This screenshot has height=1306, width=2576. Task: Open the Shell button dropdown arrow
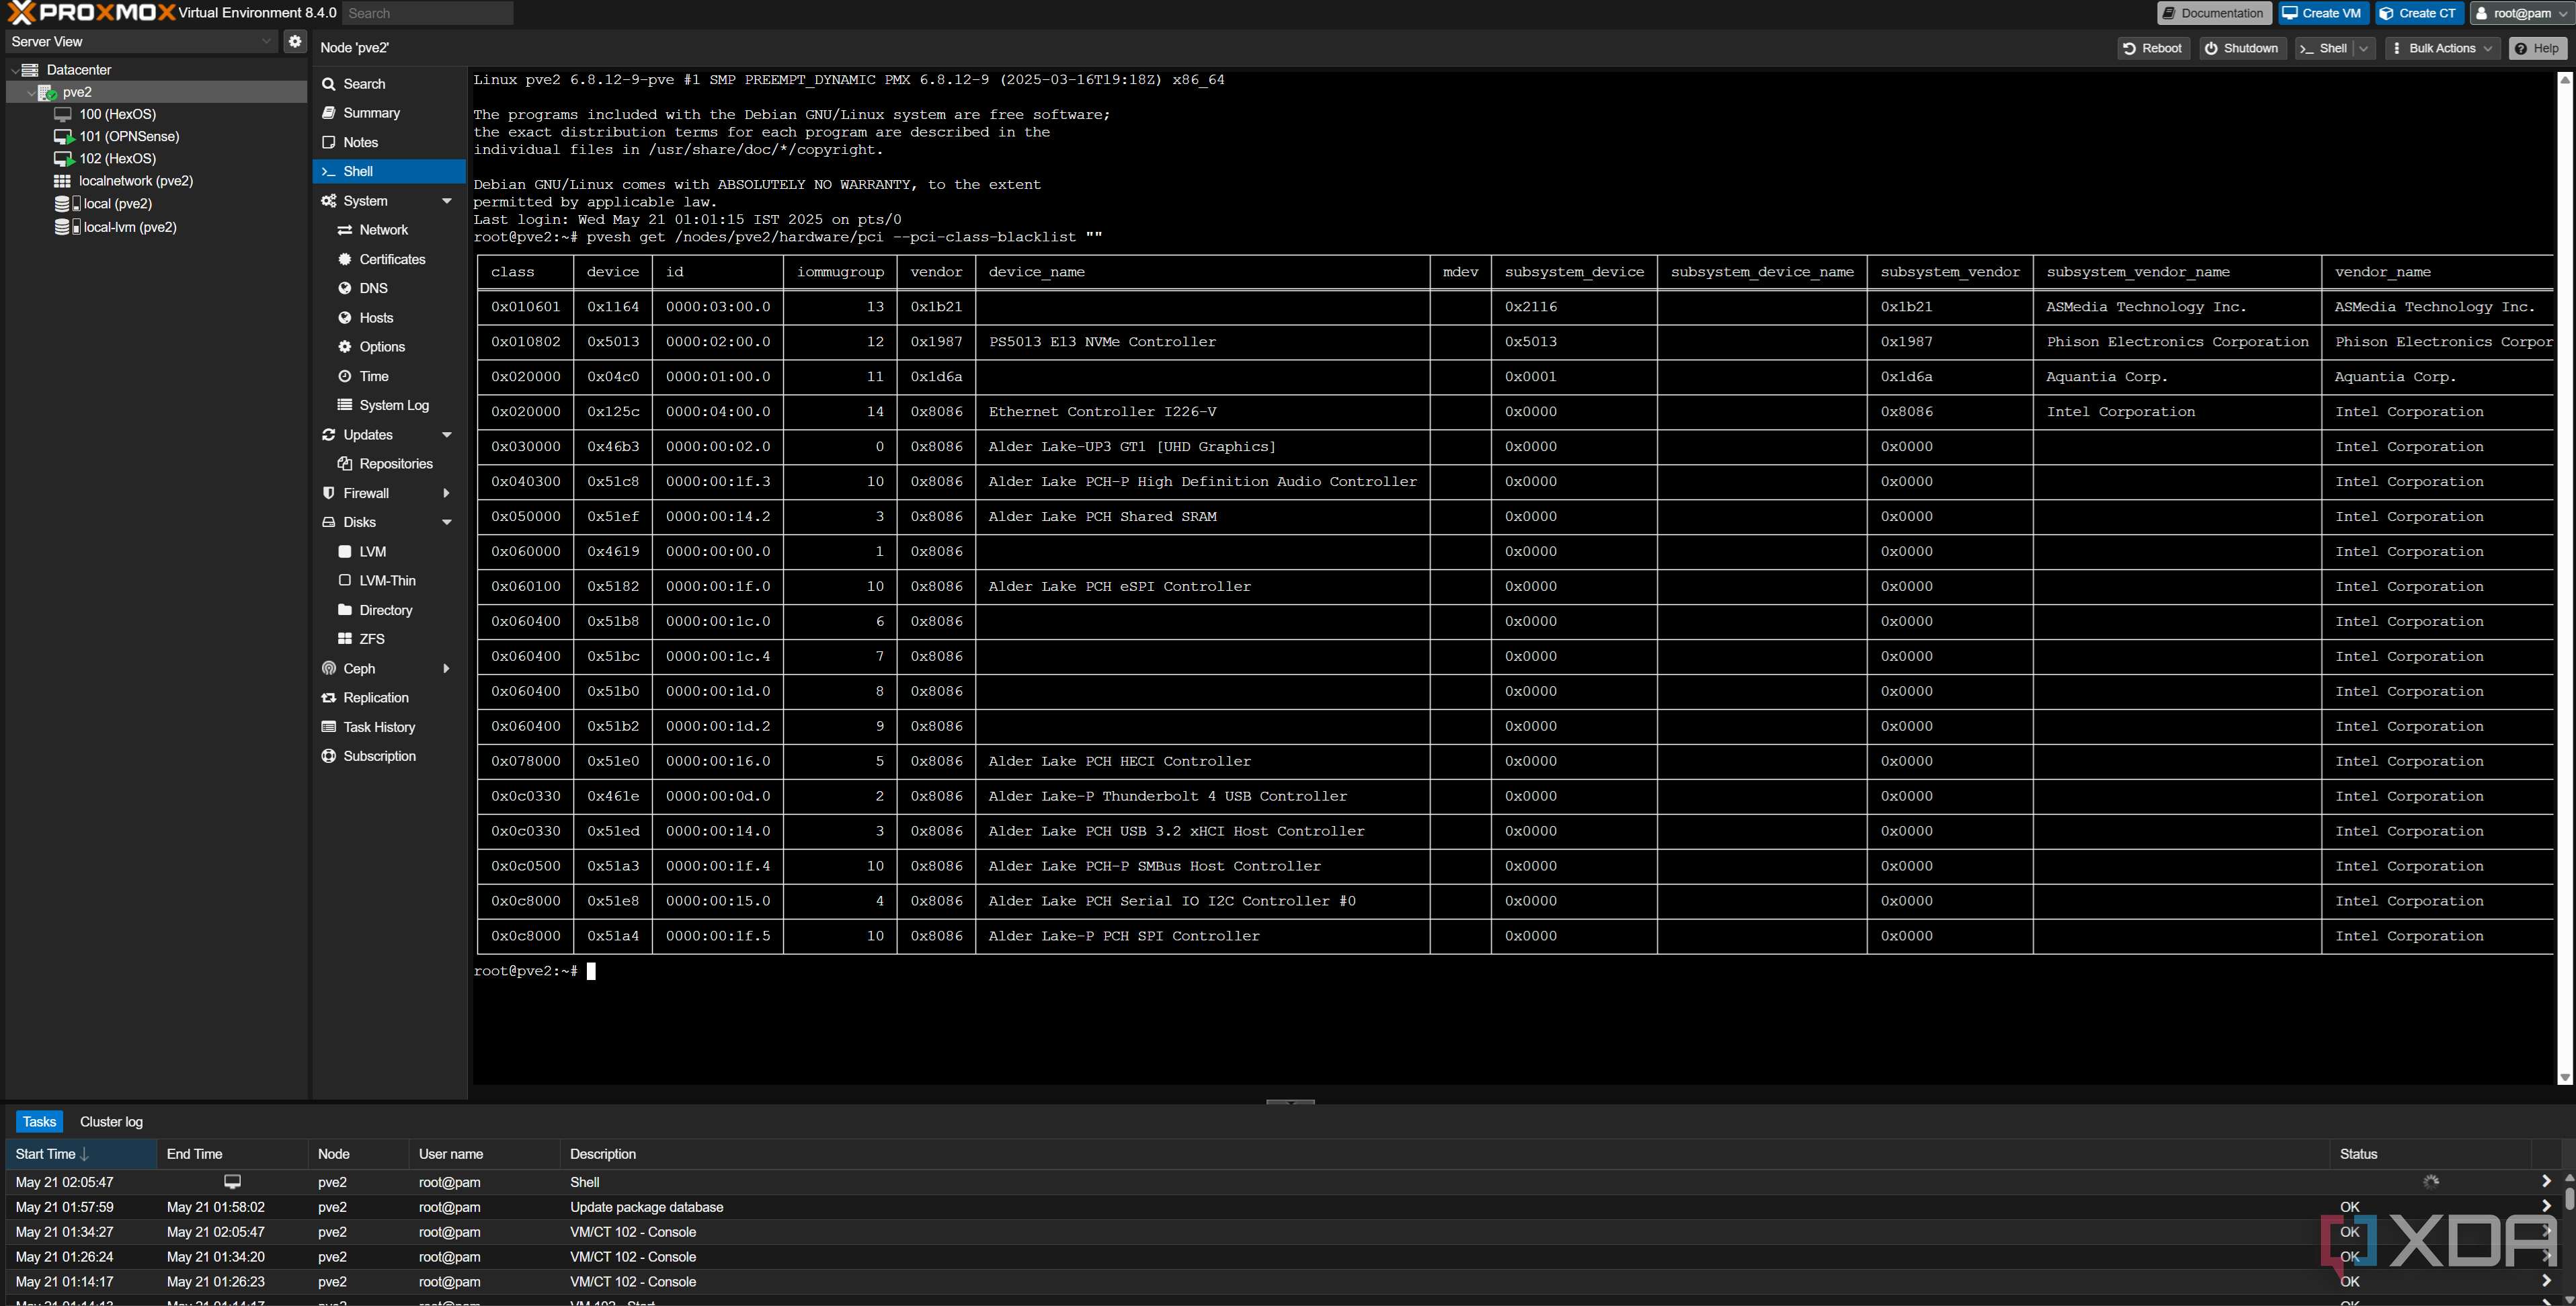(x=2364, y=48)
